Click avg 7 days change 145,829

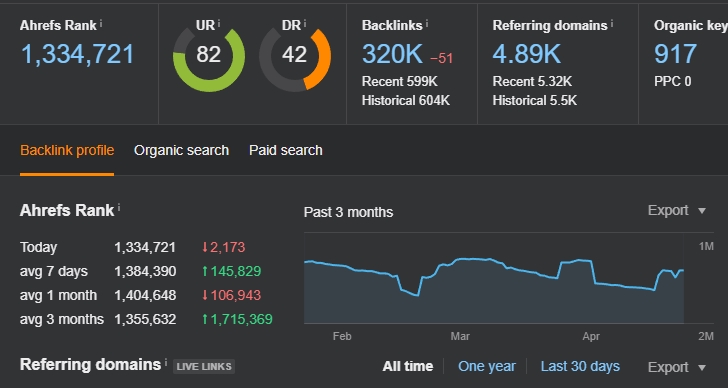(231, 272)
